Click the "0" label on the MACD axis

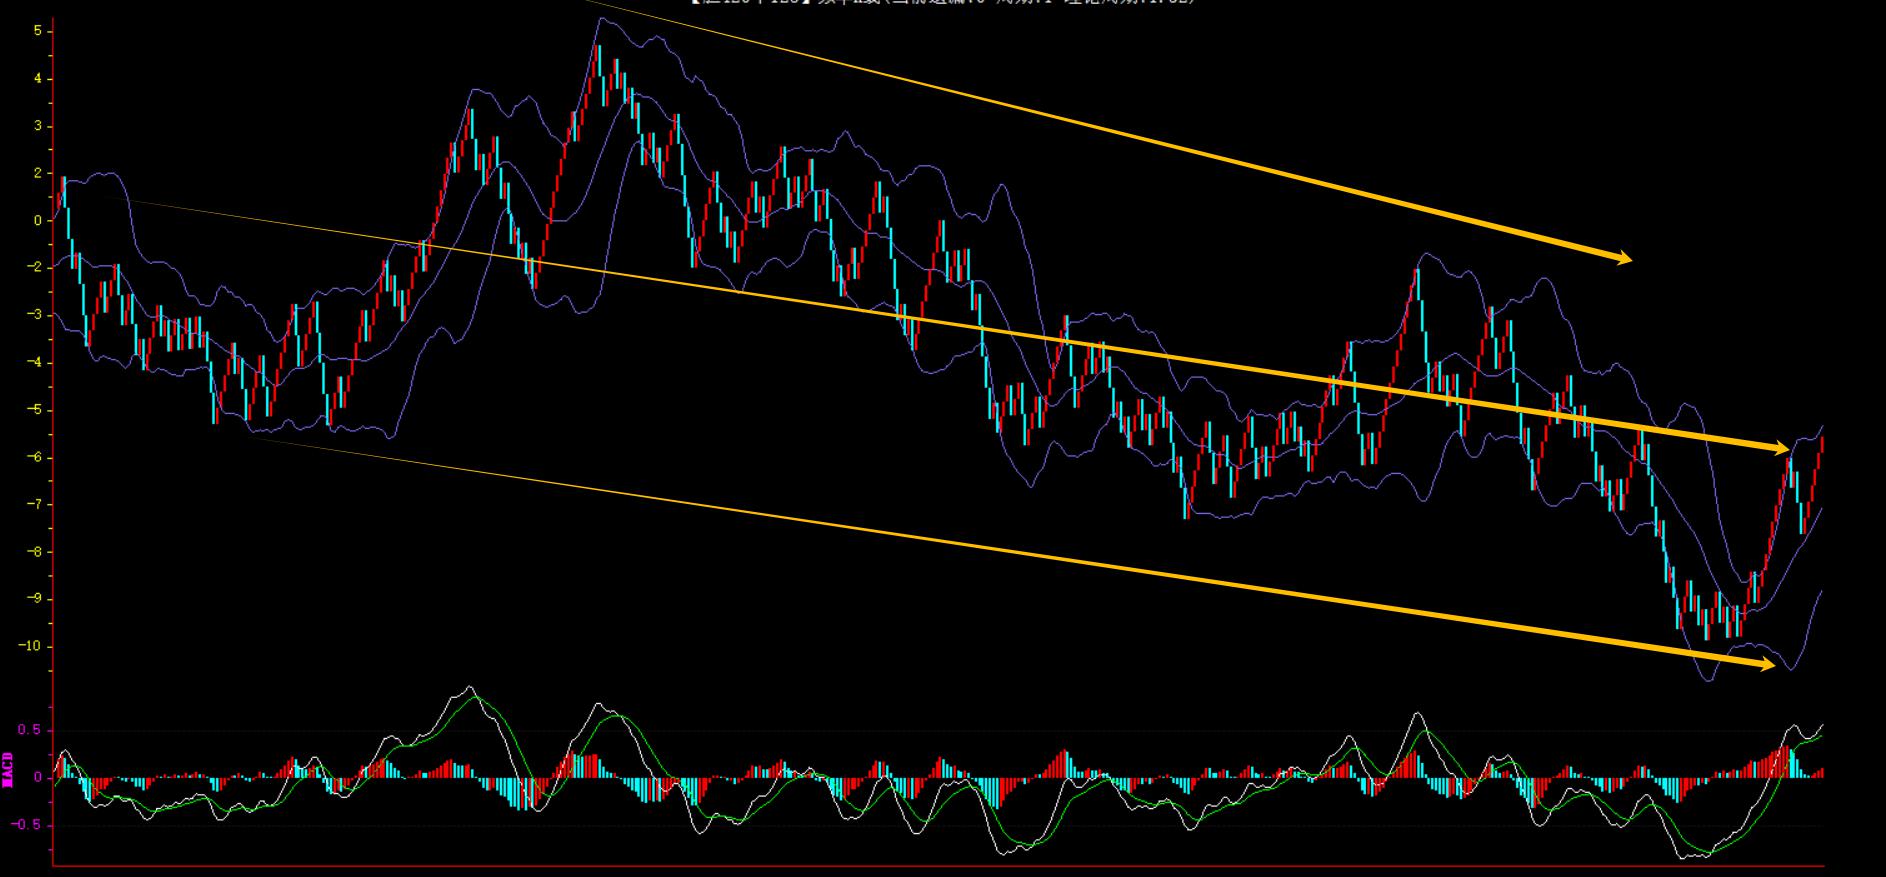[37, 778]
